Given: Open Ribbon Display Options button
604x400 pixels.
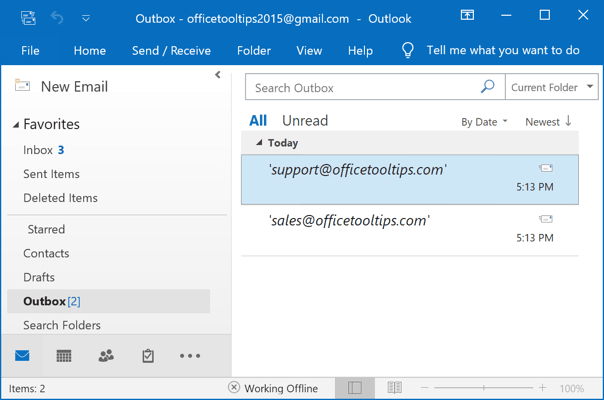Looking at the screenshot, I should tap(467, 15).
